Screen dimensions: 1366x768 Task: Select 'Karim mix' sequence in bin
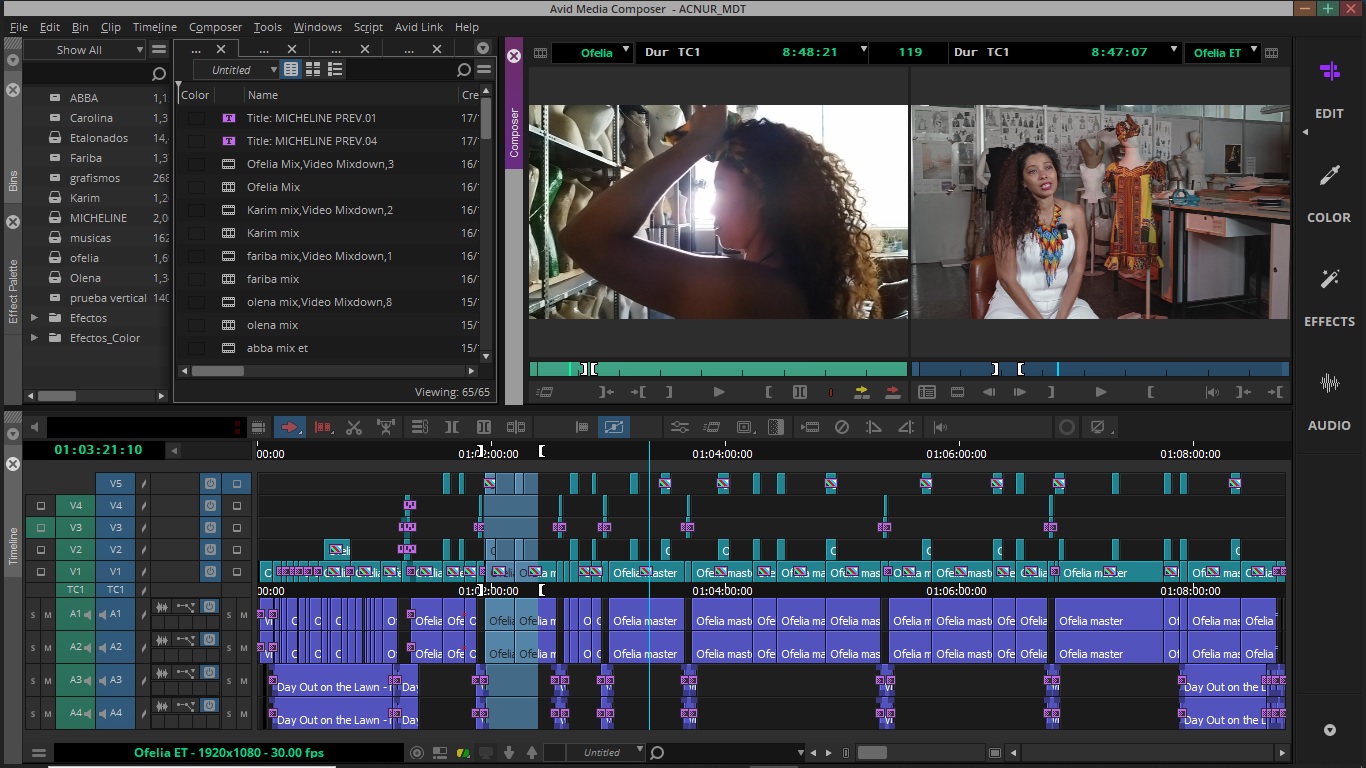point(273,233)
